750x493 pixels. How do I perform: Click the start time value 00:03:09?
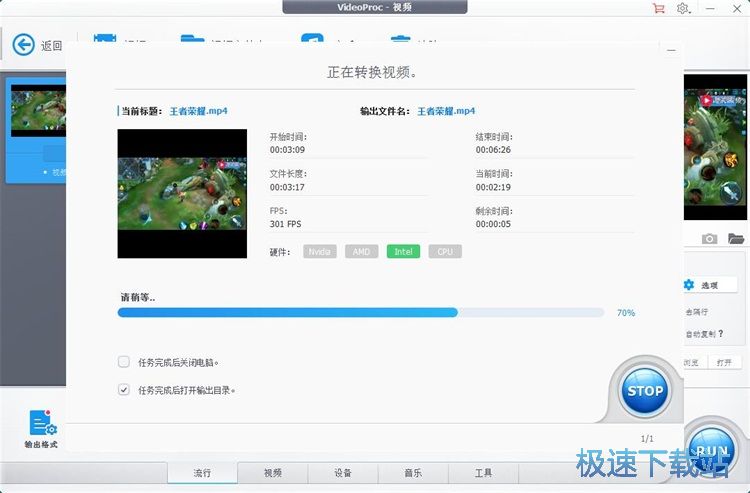287,150
